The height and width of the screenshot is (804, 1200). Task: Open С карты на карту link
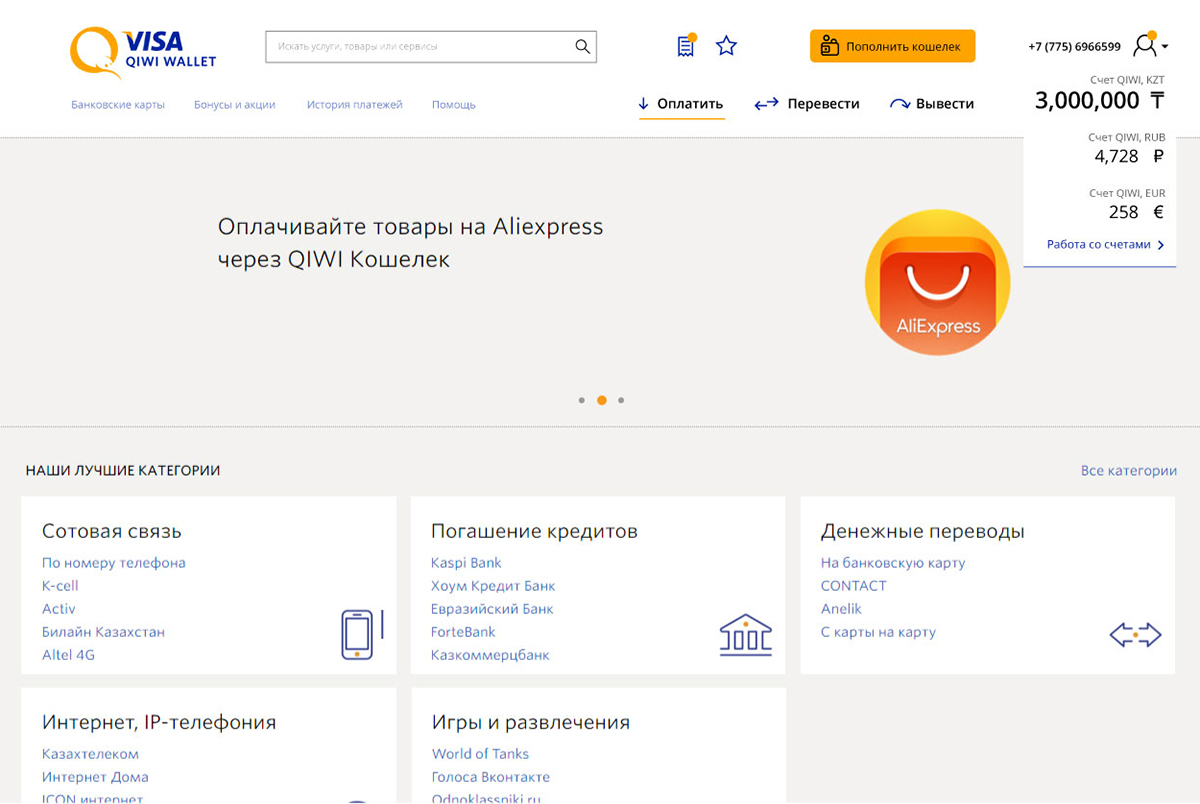click(x=878, y=632)
